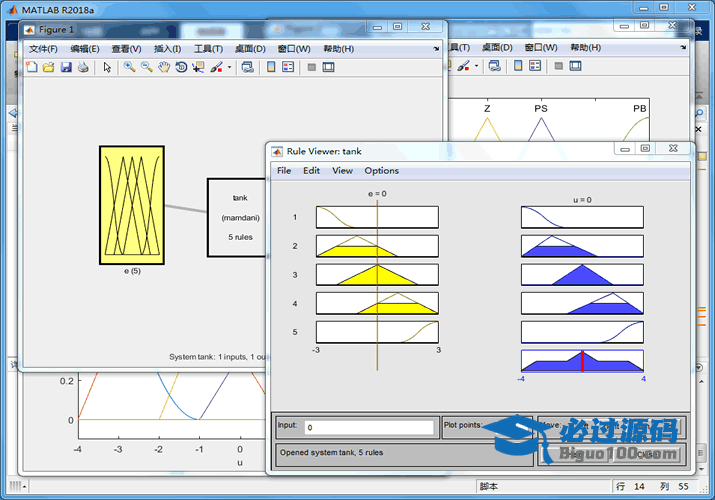Click the Link Plot icon in Figure 1

pyautogui.click(x=248, y=67)
